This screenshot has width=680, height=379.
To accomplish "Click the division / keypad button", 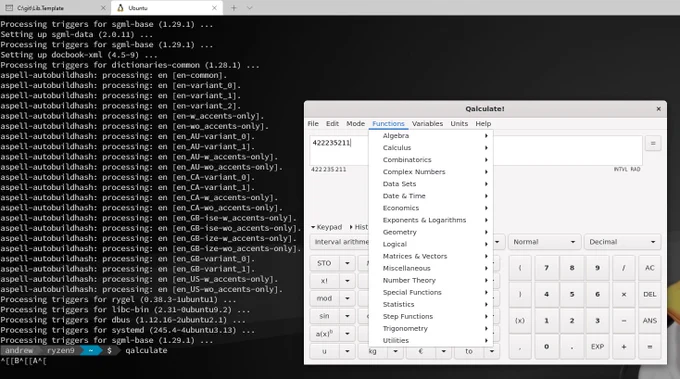I will 624,268.
